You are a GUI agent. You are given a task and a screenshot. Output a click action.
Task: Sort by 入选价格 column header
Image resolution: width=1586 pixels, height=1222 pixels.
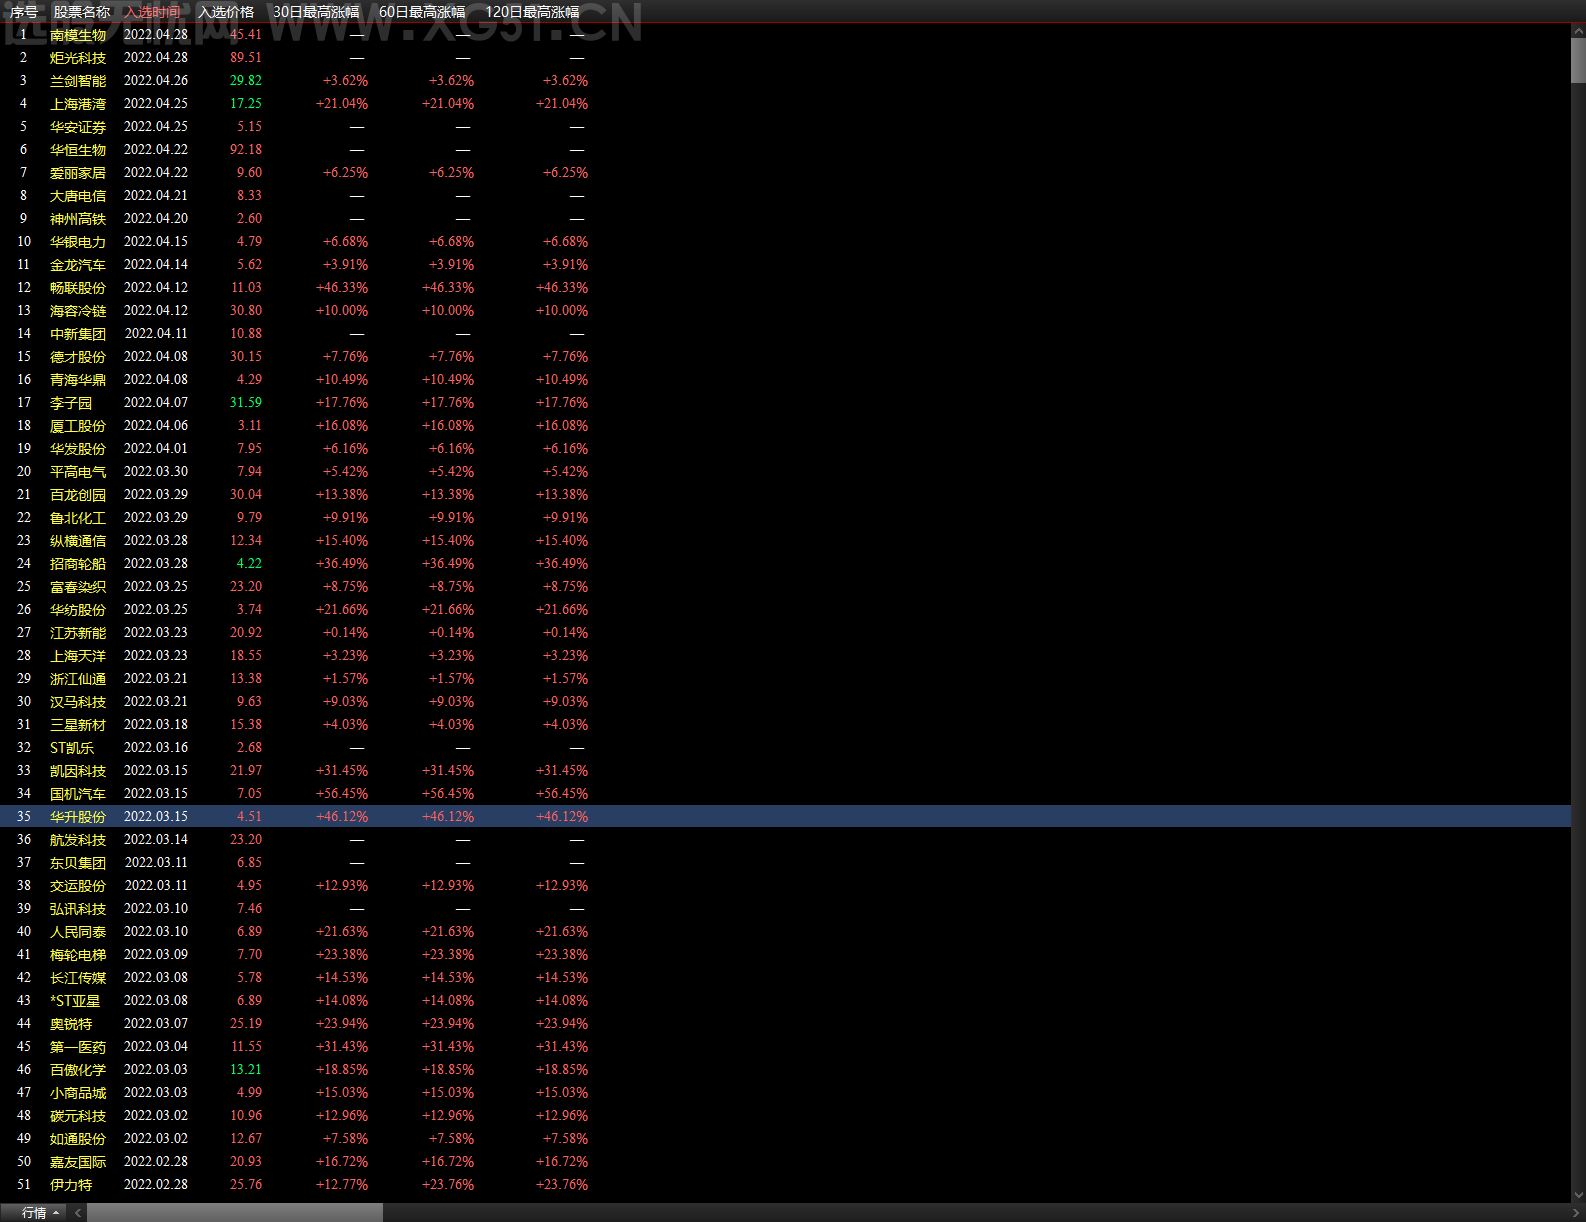(226, 12)
